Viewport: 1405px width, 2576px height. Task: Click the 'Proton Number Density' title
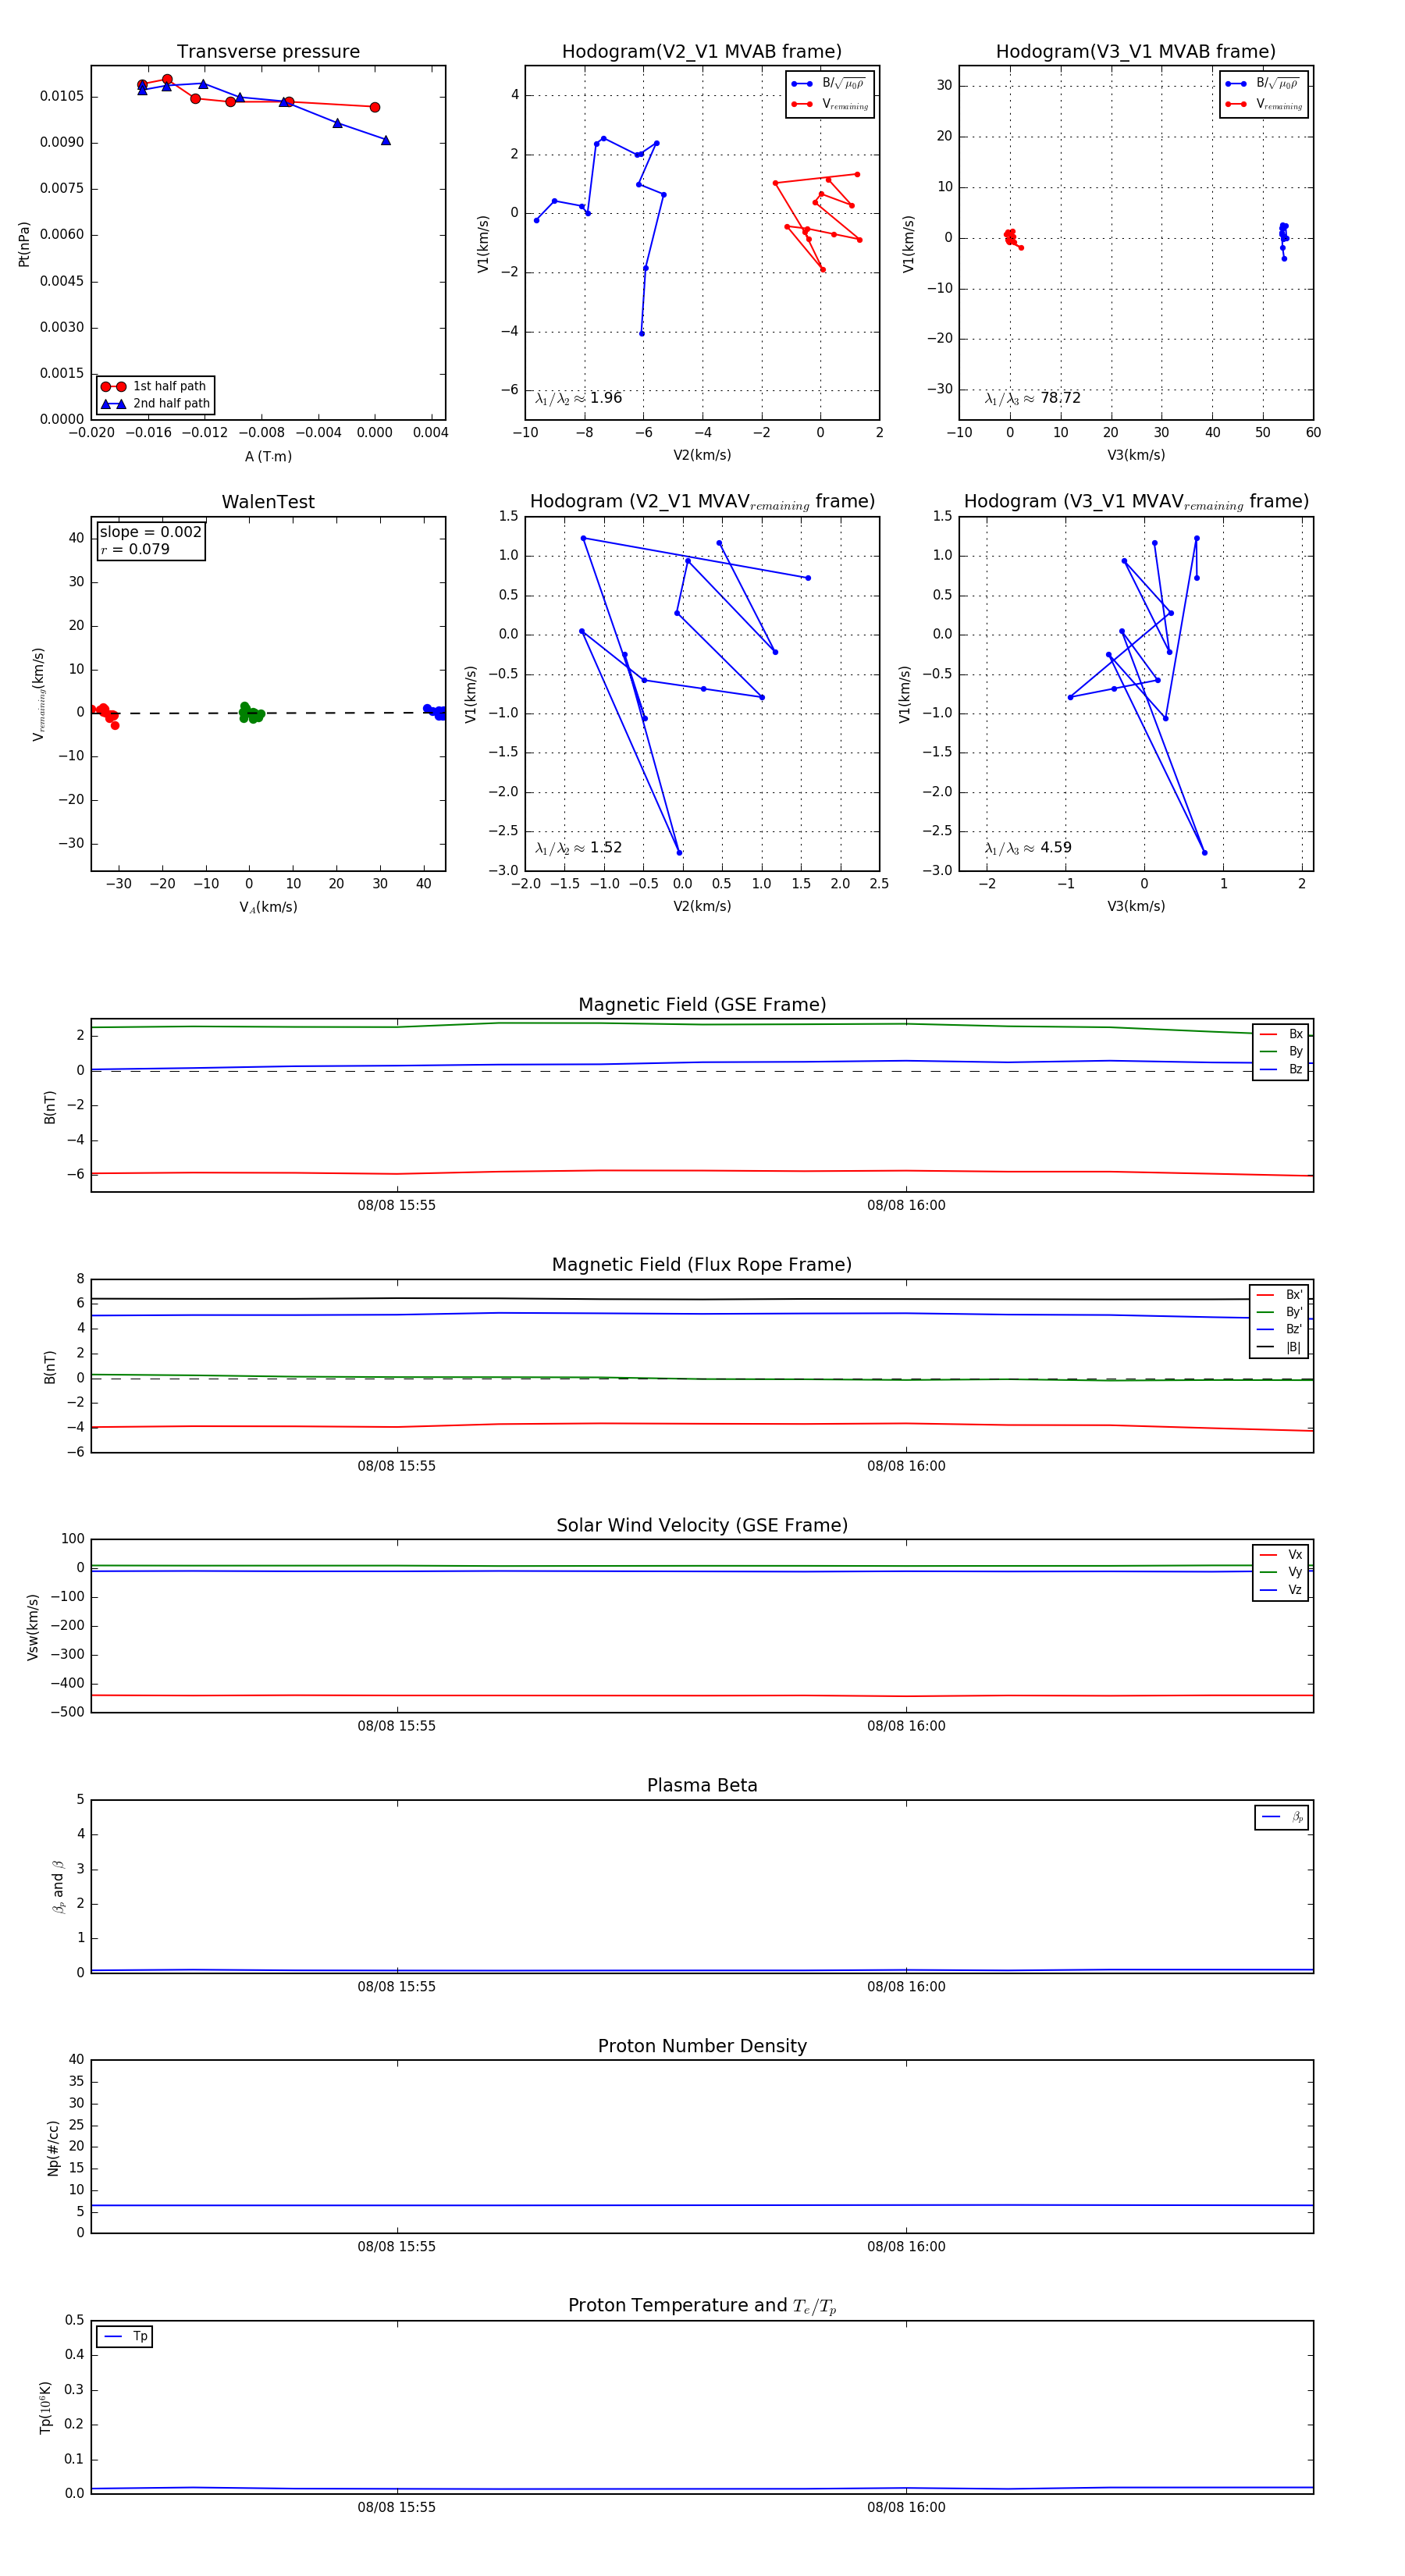point(702,2046)
